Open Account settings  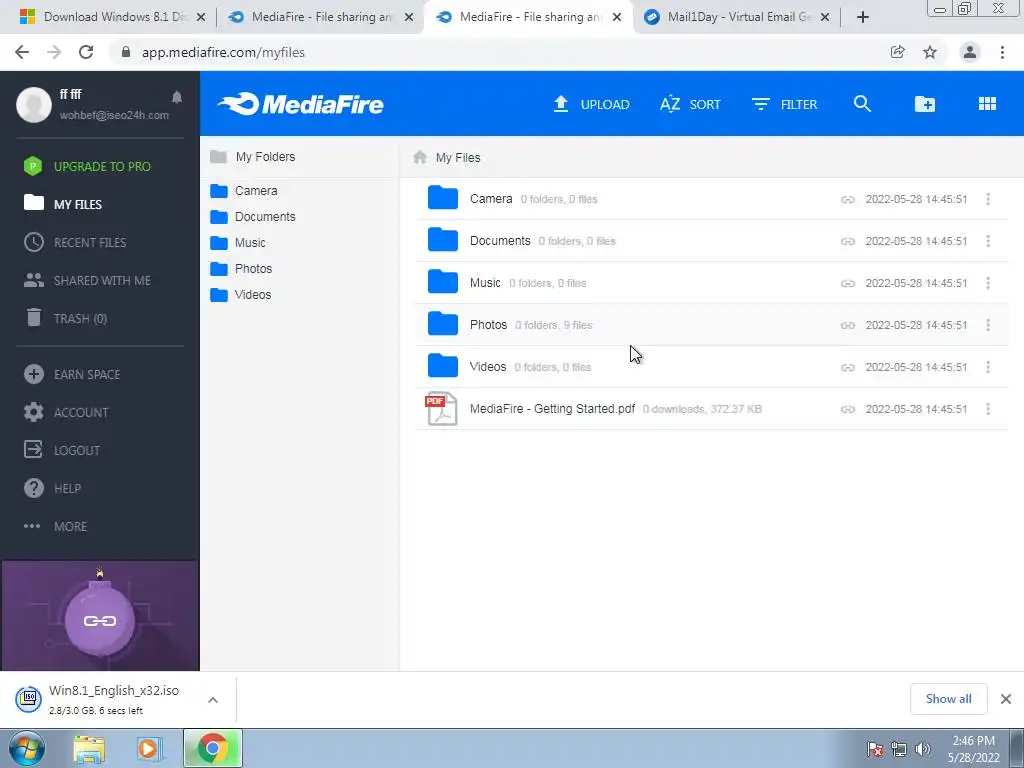tap(66, 412)
